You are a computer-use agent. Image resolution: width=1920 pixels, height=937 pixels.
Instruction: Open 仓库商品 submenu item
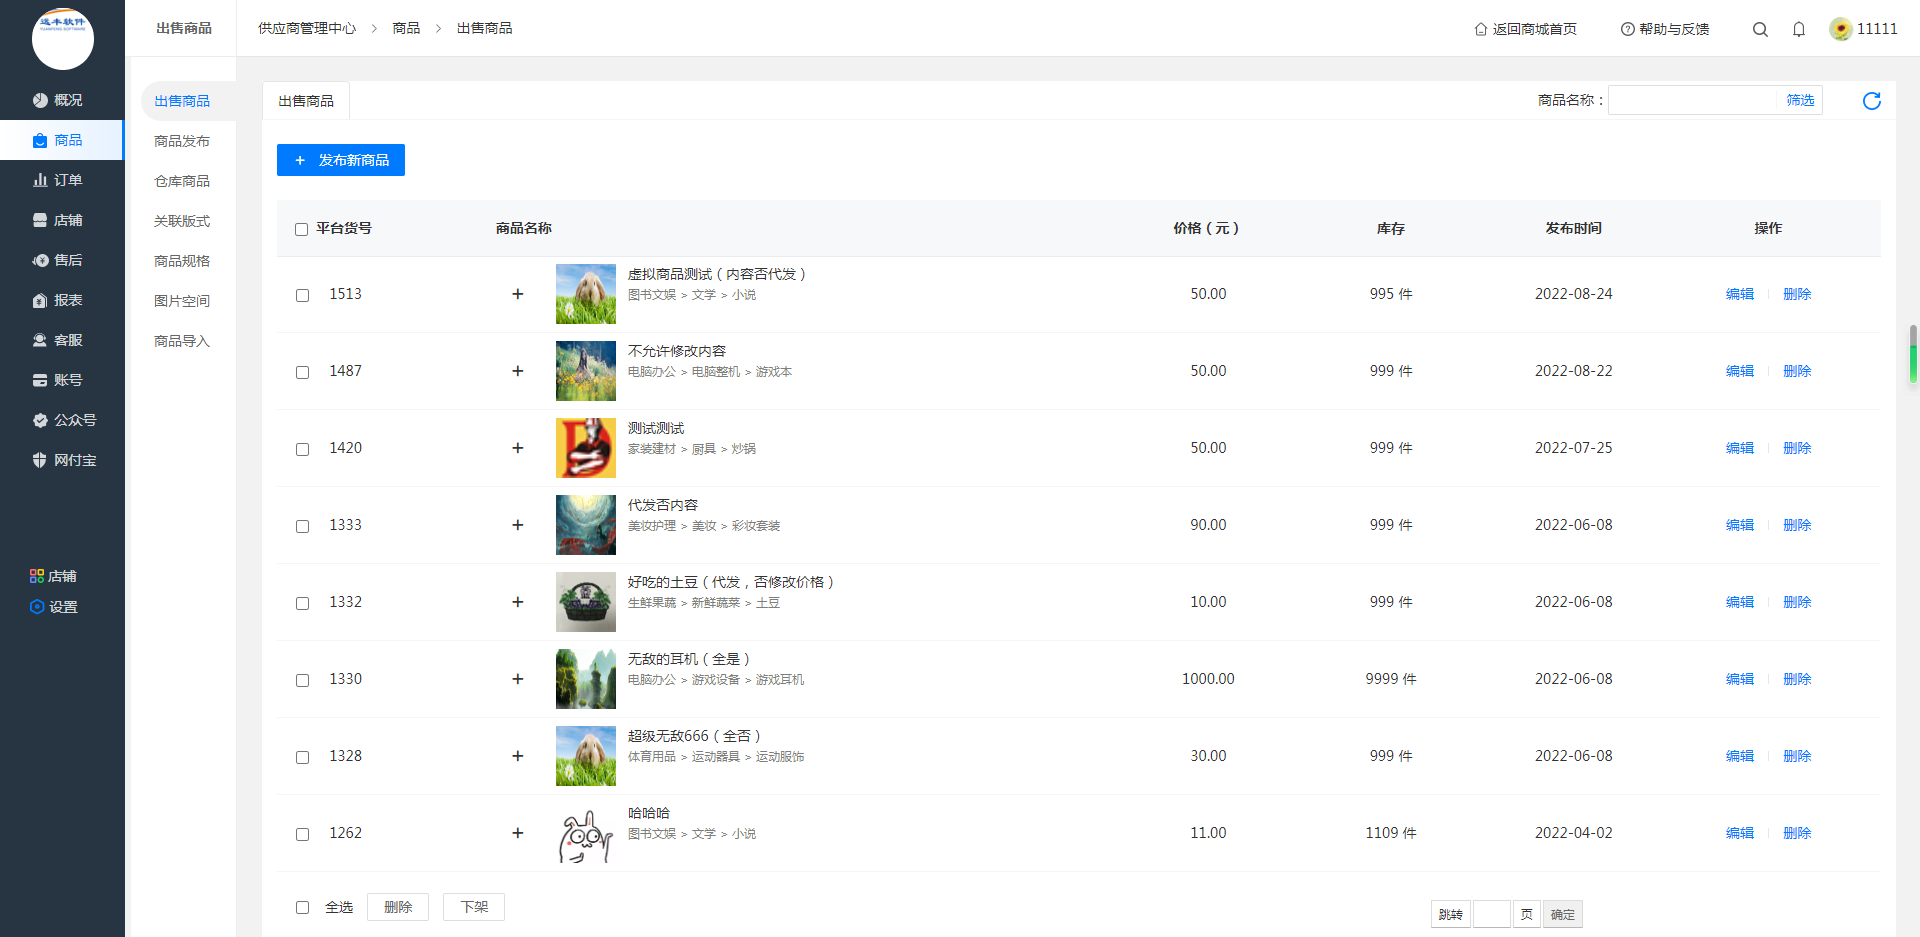(x=182, y=181)
